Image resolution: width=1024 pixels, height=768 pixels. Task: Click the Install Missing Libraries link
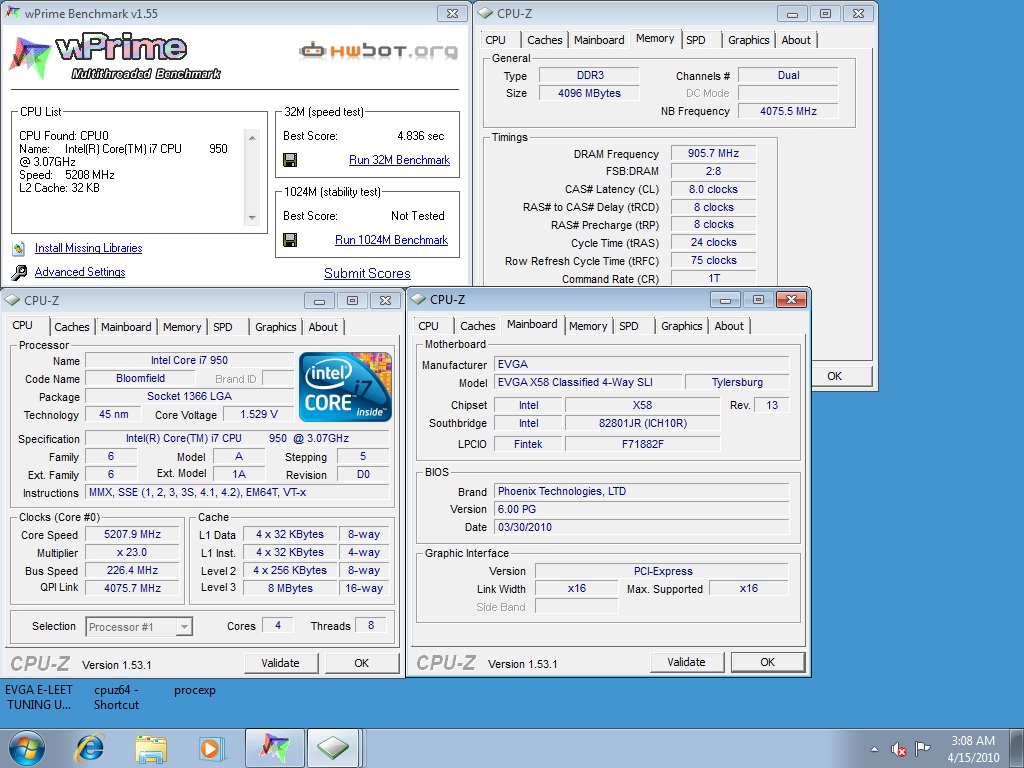pos(88,248)
